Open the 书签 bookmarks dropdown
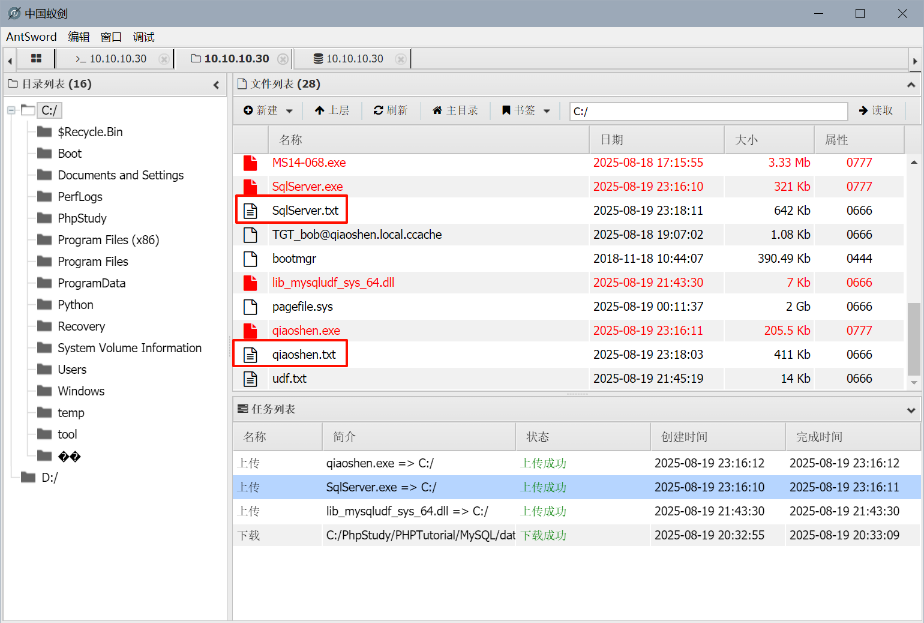 coord(526,111)
